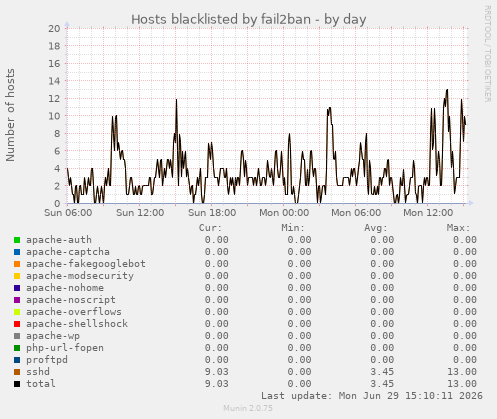Click the sshd current value 9.03
Image resolution: width=497 pixels, height=419 pixels.
pyautogui.click(x=217, y=372)
